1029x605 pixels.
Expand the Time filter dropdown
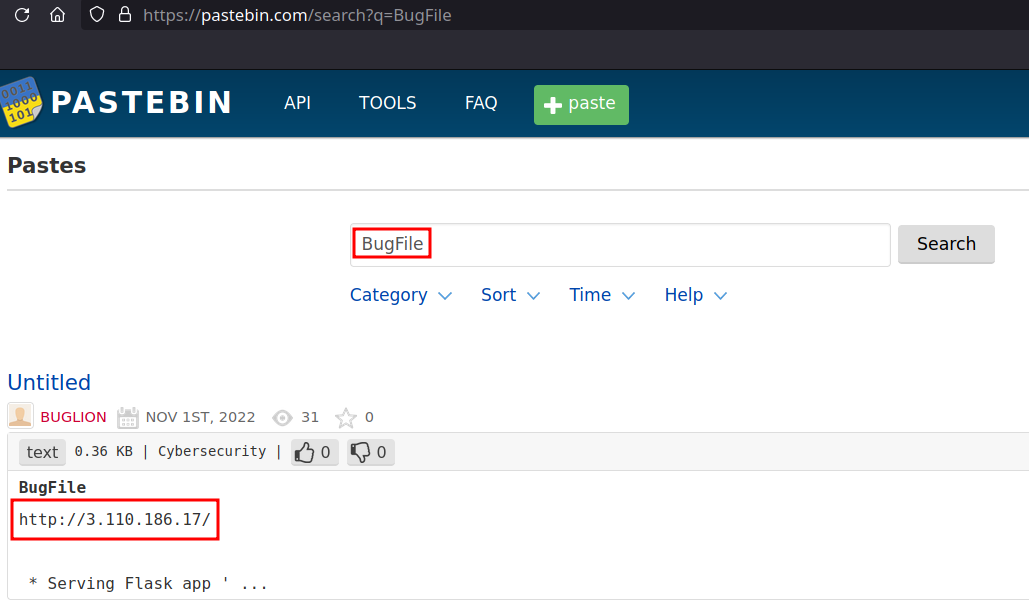[x=602, y=295]
